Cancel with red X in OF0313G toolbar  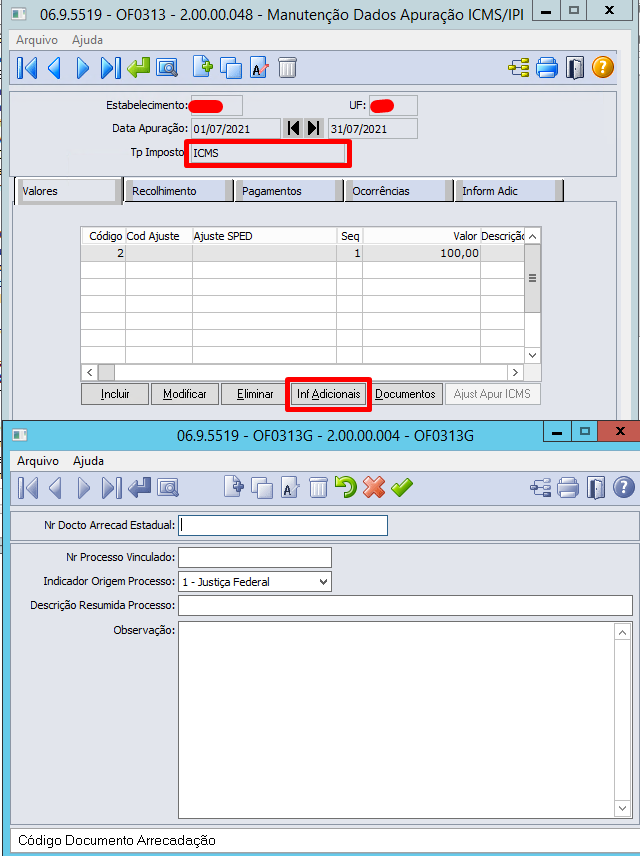coord(374,487)
